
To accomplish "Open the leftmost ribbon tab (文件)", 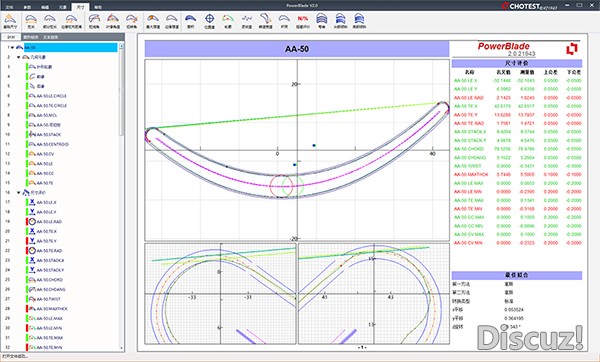I will [9, 7].
